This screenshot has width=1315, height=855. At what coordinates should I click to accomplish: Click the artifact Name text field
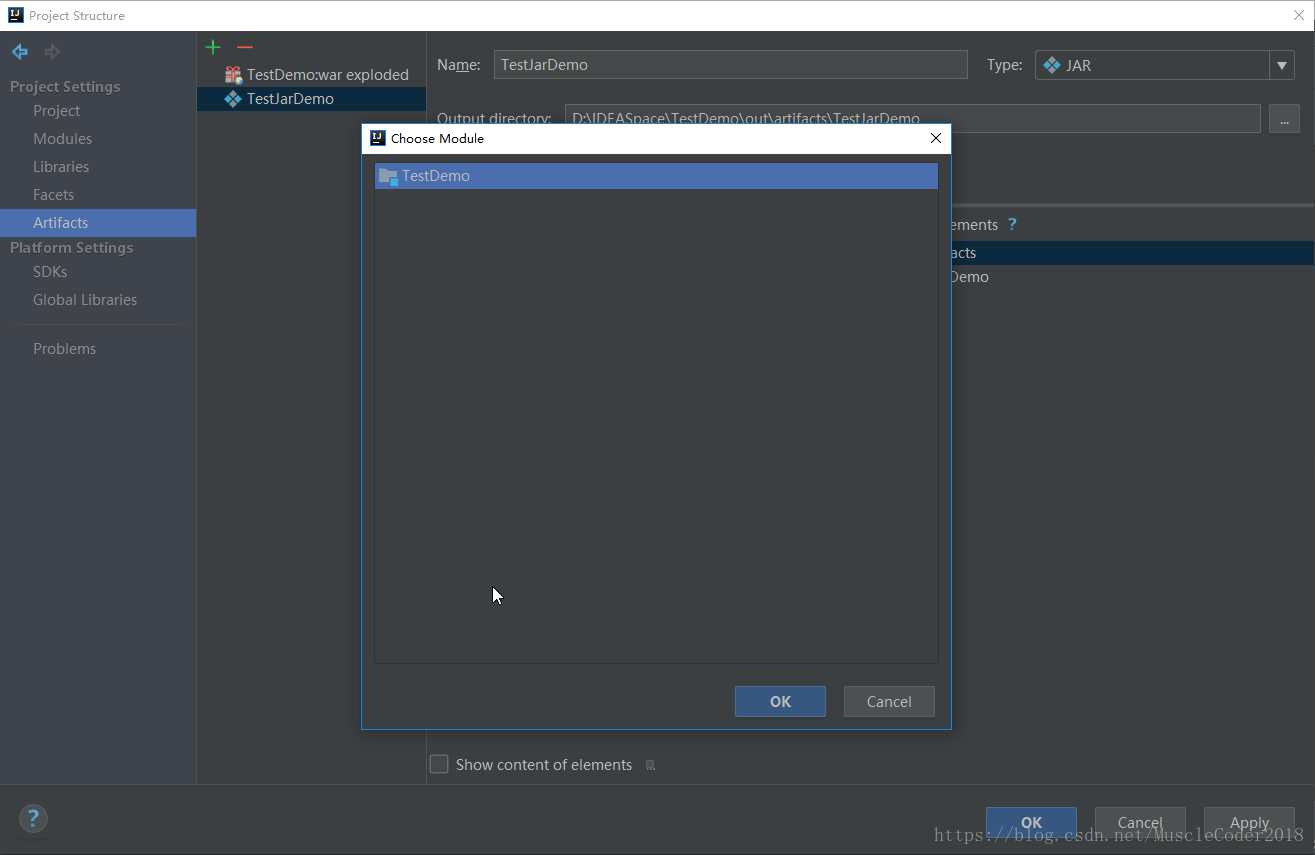(730, 65)
